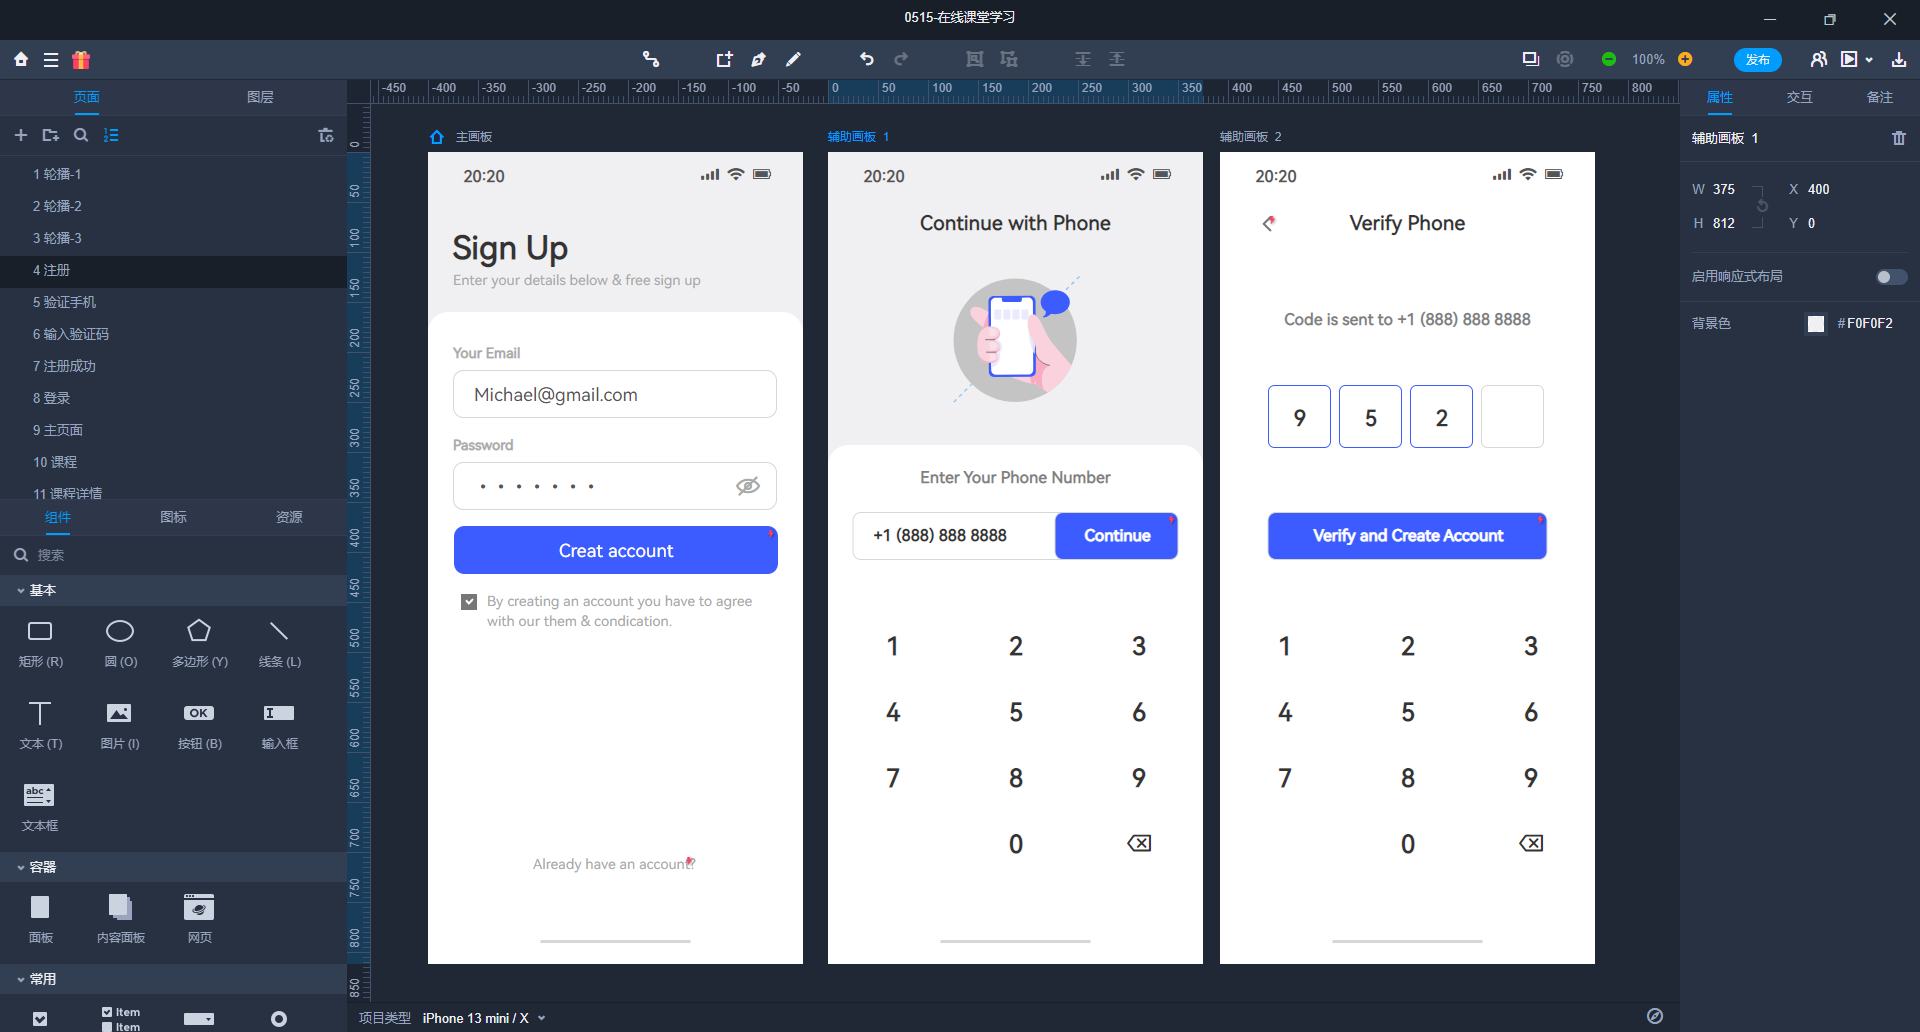
Task: Click the add page plus icon
Action: (20, 135)
